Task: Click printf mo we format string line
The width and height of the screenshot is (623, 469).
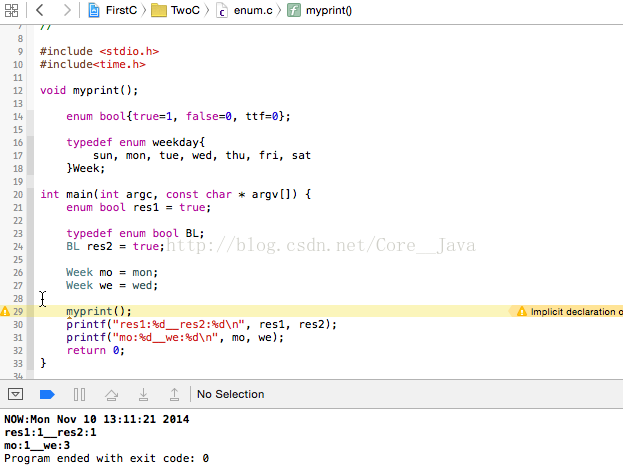Action: coord(175,337)
